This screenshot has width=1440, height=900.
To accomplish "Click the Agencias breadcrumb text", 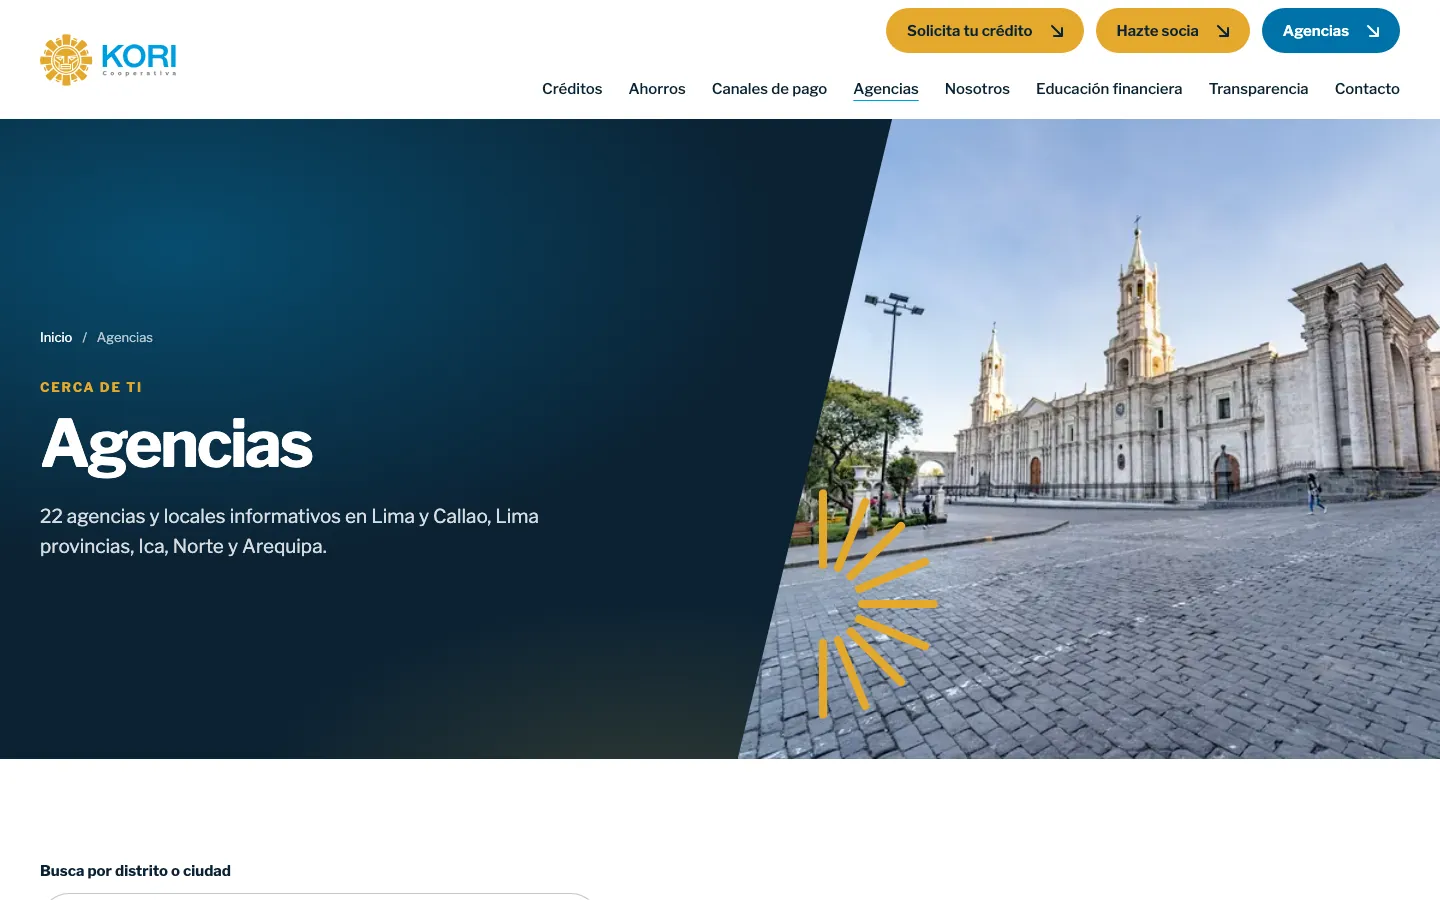I will coord(125,338).
